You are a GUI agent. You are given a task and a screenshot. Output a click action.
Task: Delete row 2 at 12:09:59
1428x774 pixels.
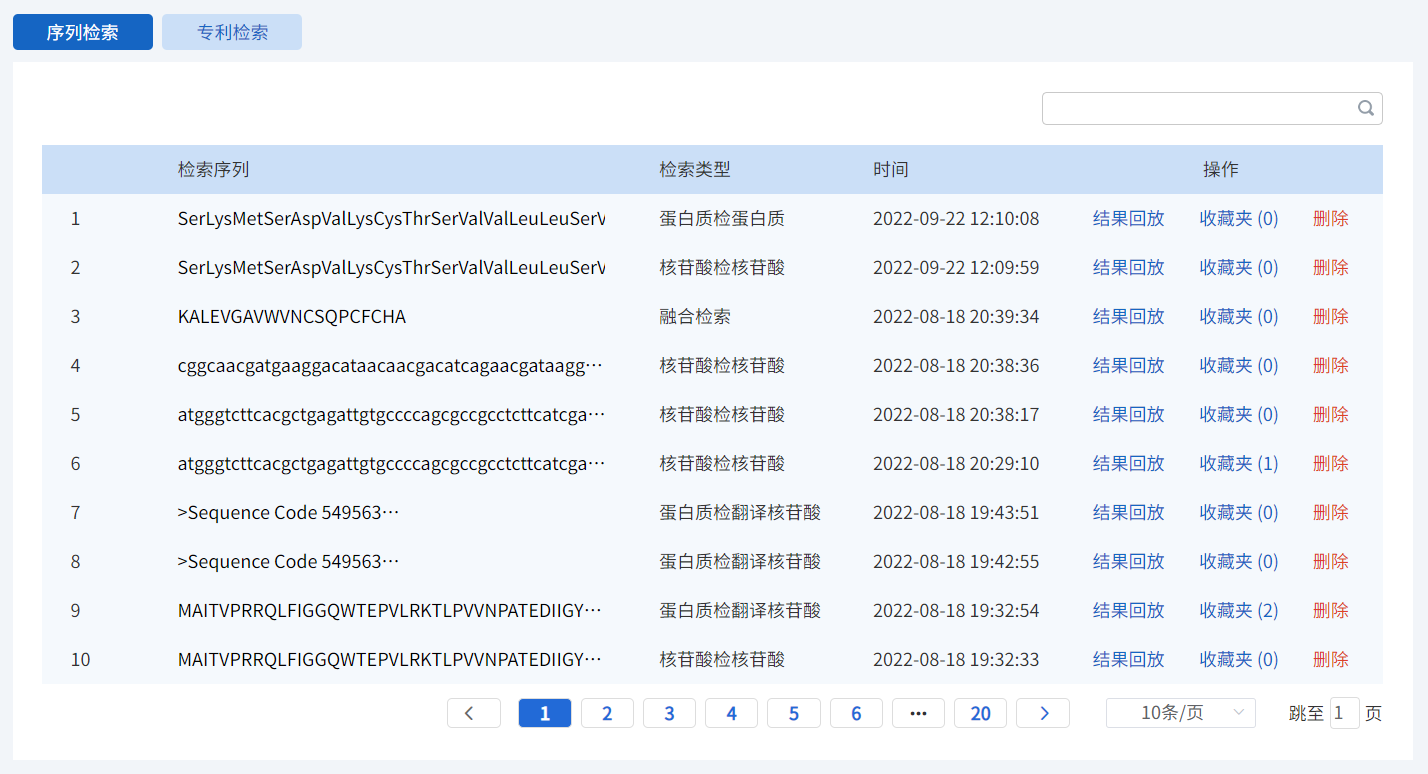pos(1331,267)
